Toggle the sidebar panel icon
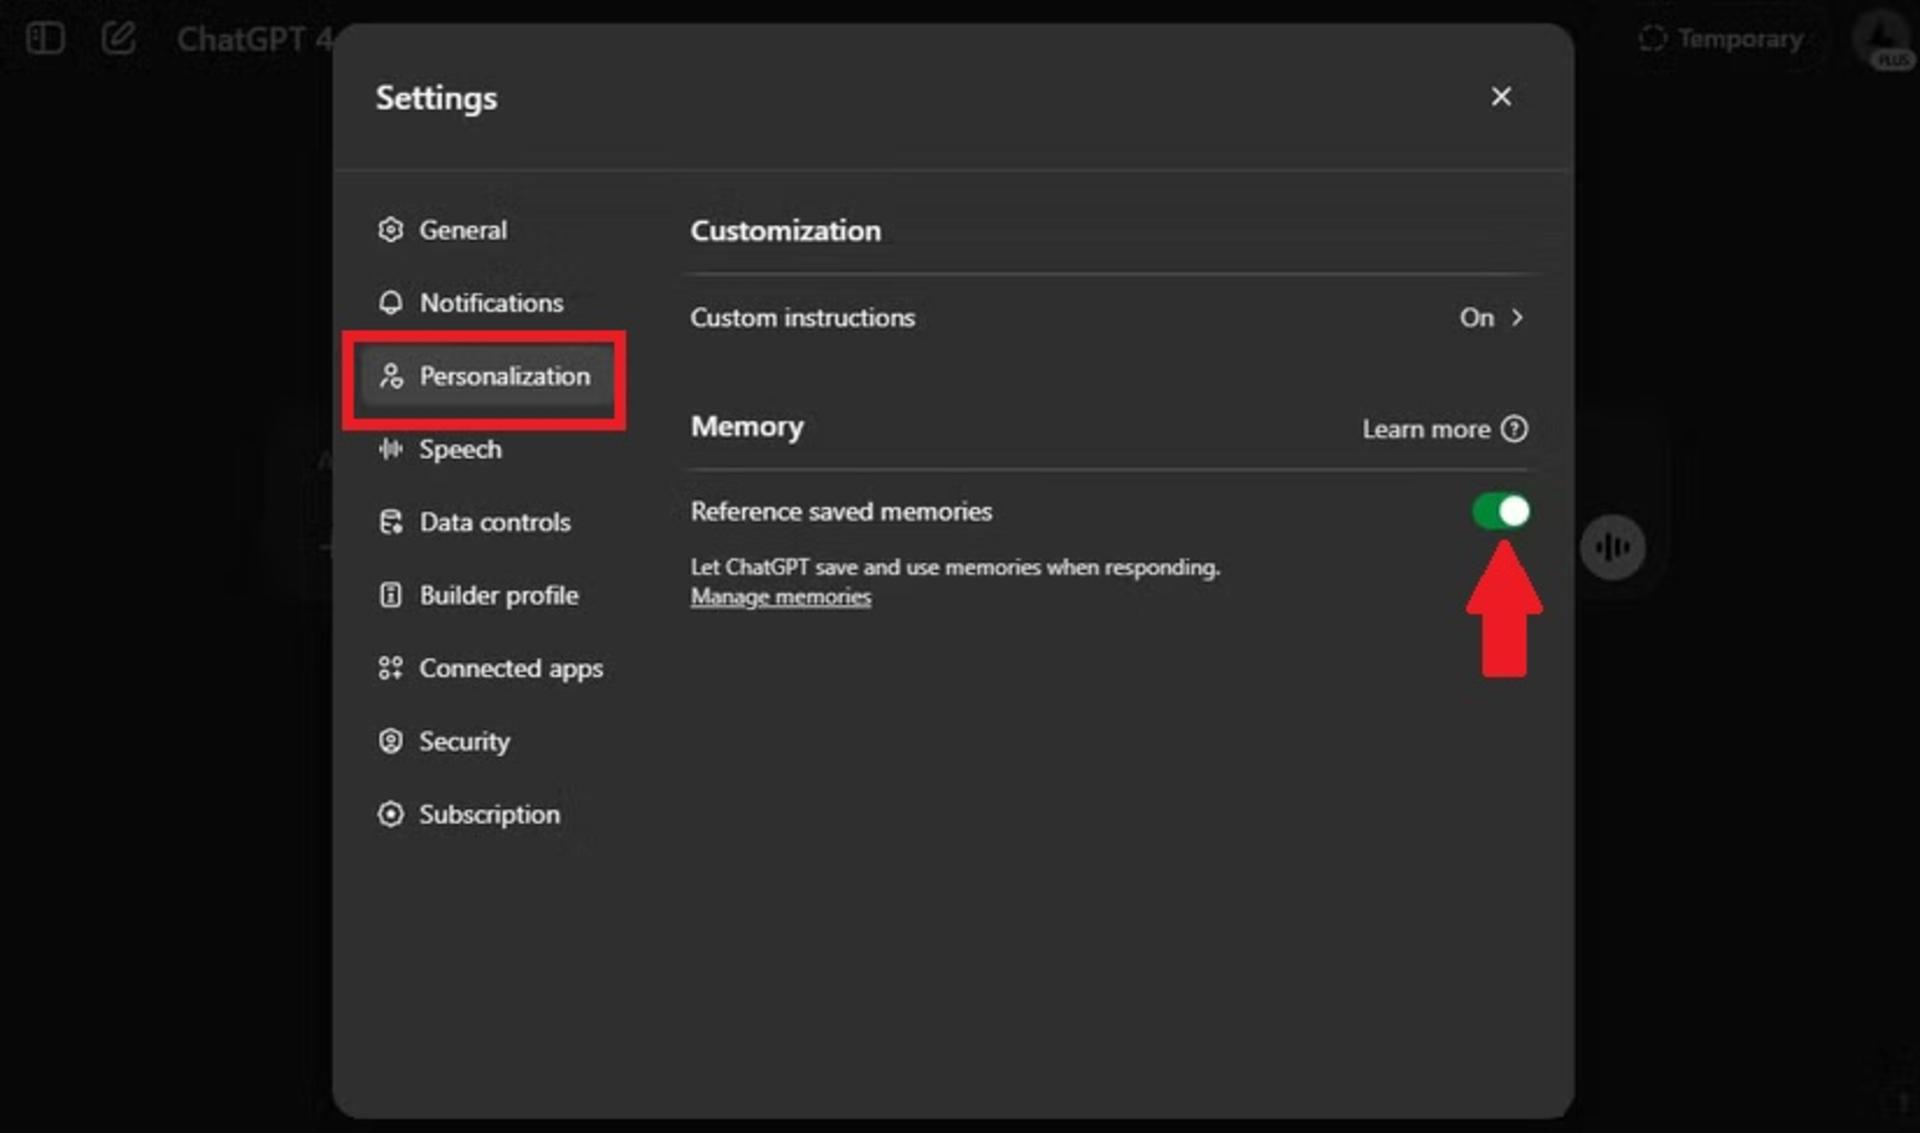Viewport: 1920px width, 1133px height. point(45,39)
